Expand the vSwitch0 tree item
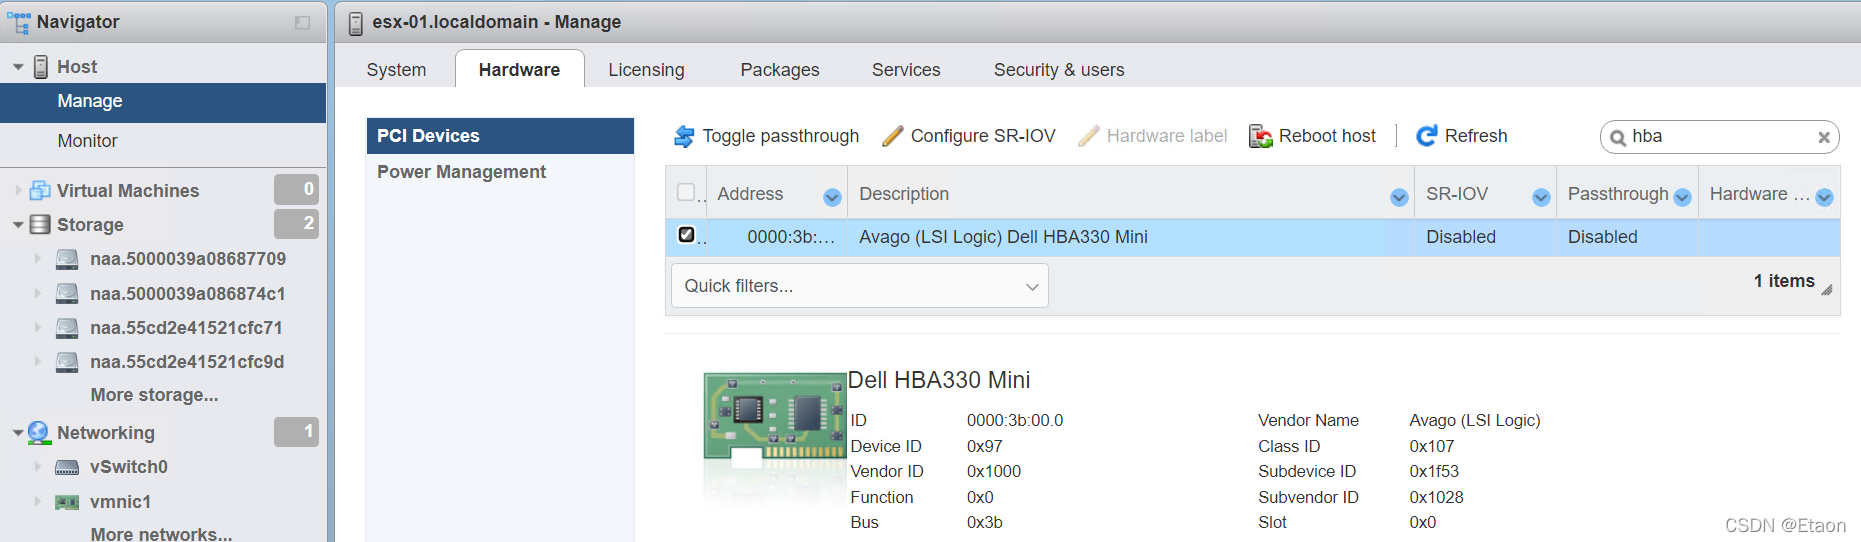Viewport: 1861px width, 542px height. pos(38,467)
